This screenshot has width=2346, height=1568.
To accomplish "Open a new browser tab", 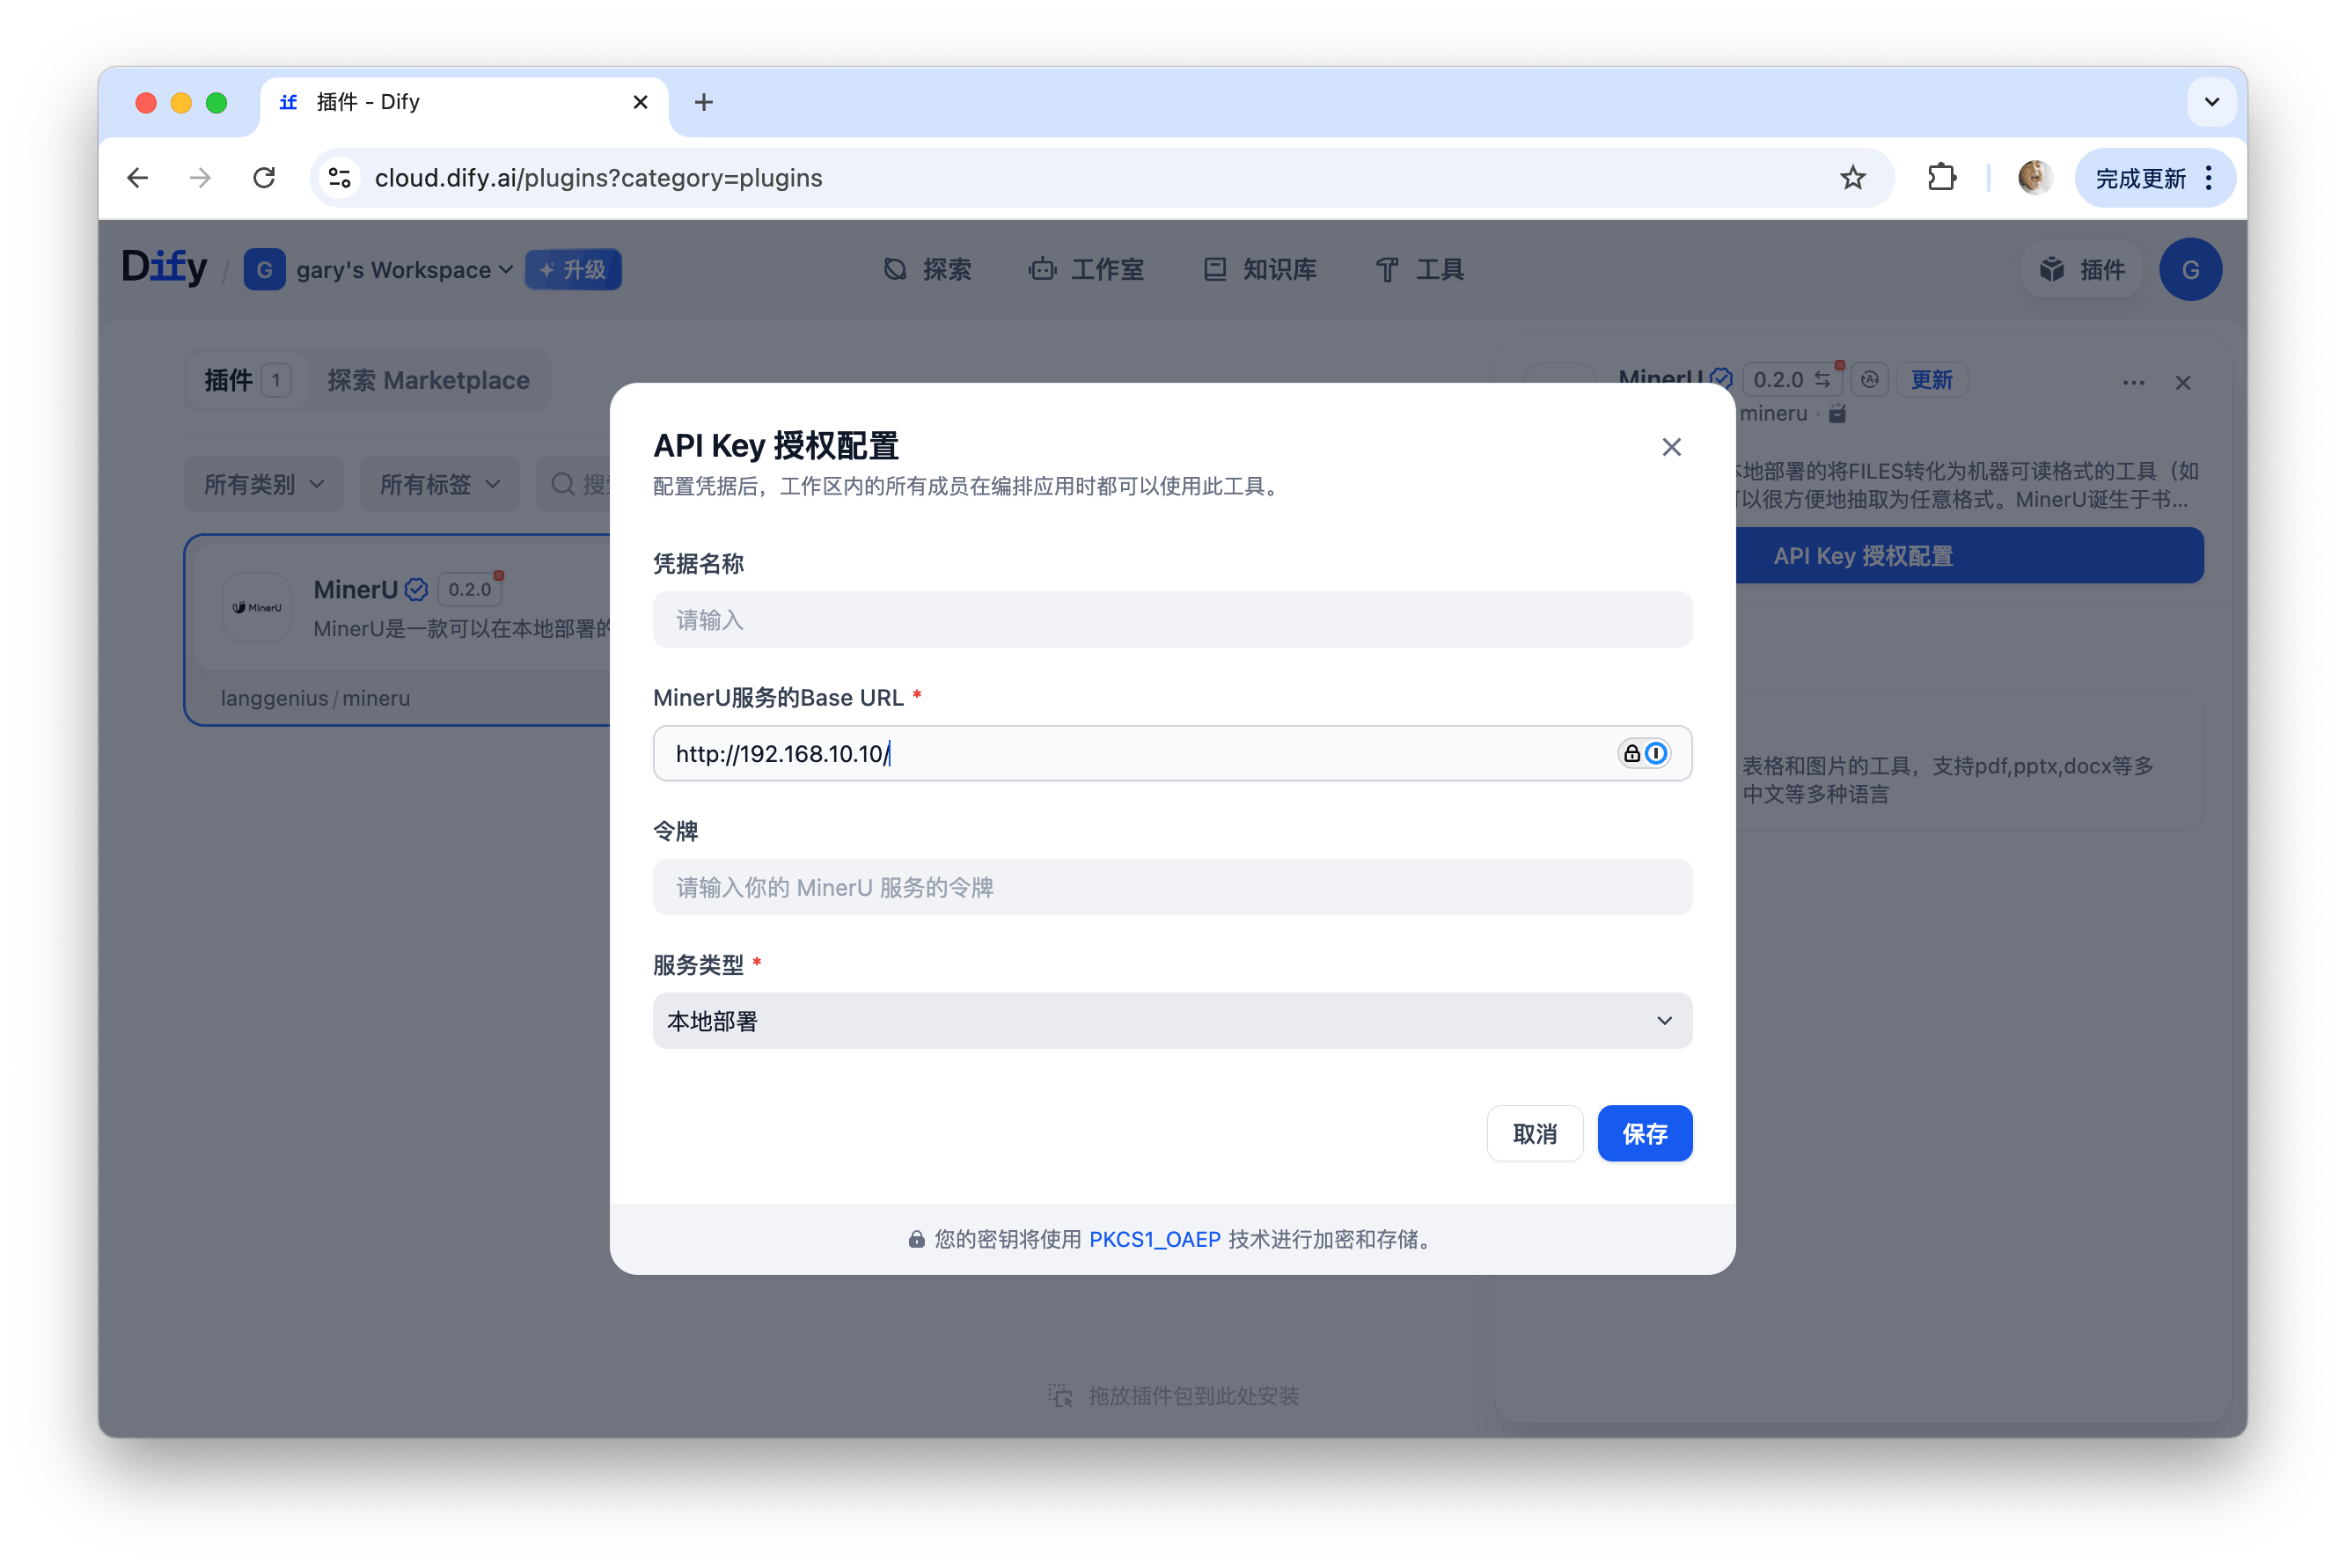I will point(703,102).
